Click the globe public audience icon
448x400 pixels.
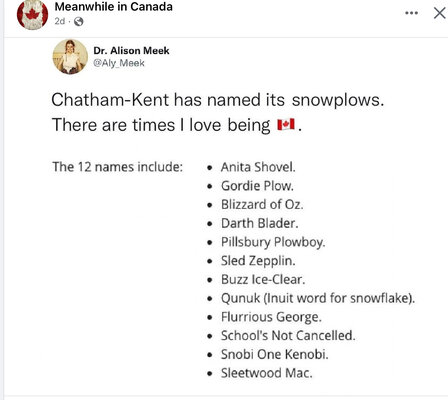coord(79,22)
